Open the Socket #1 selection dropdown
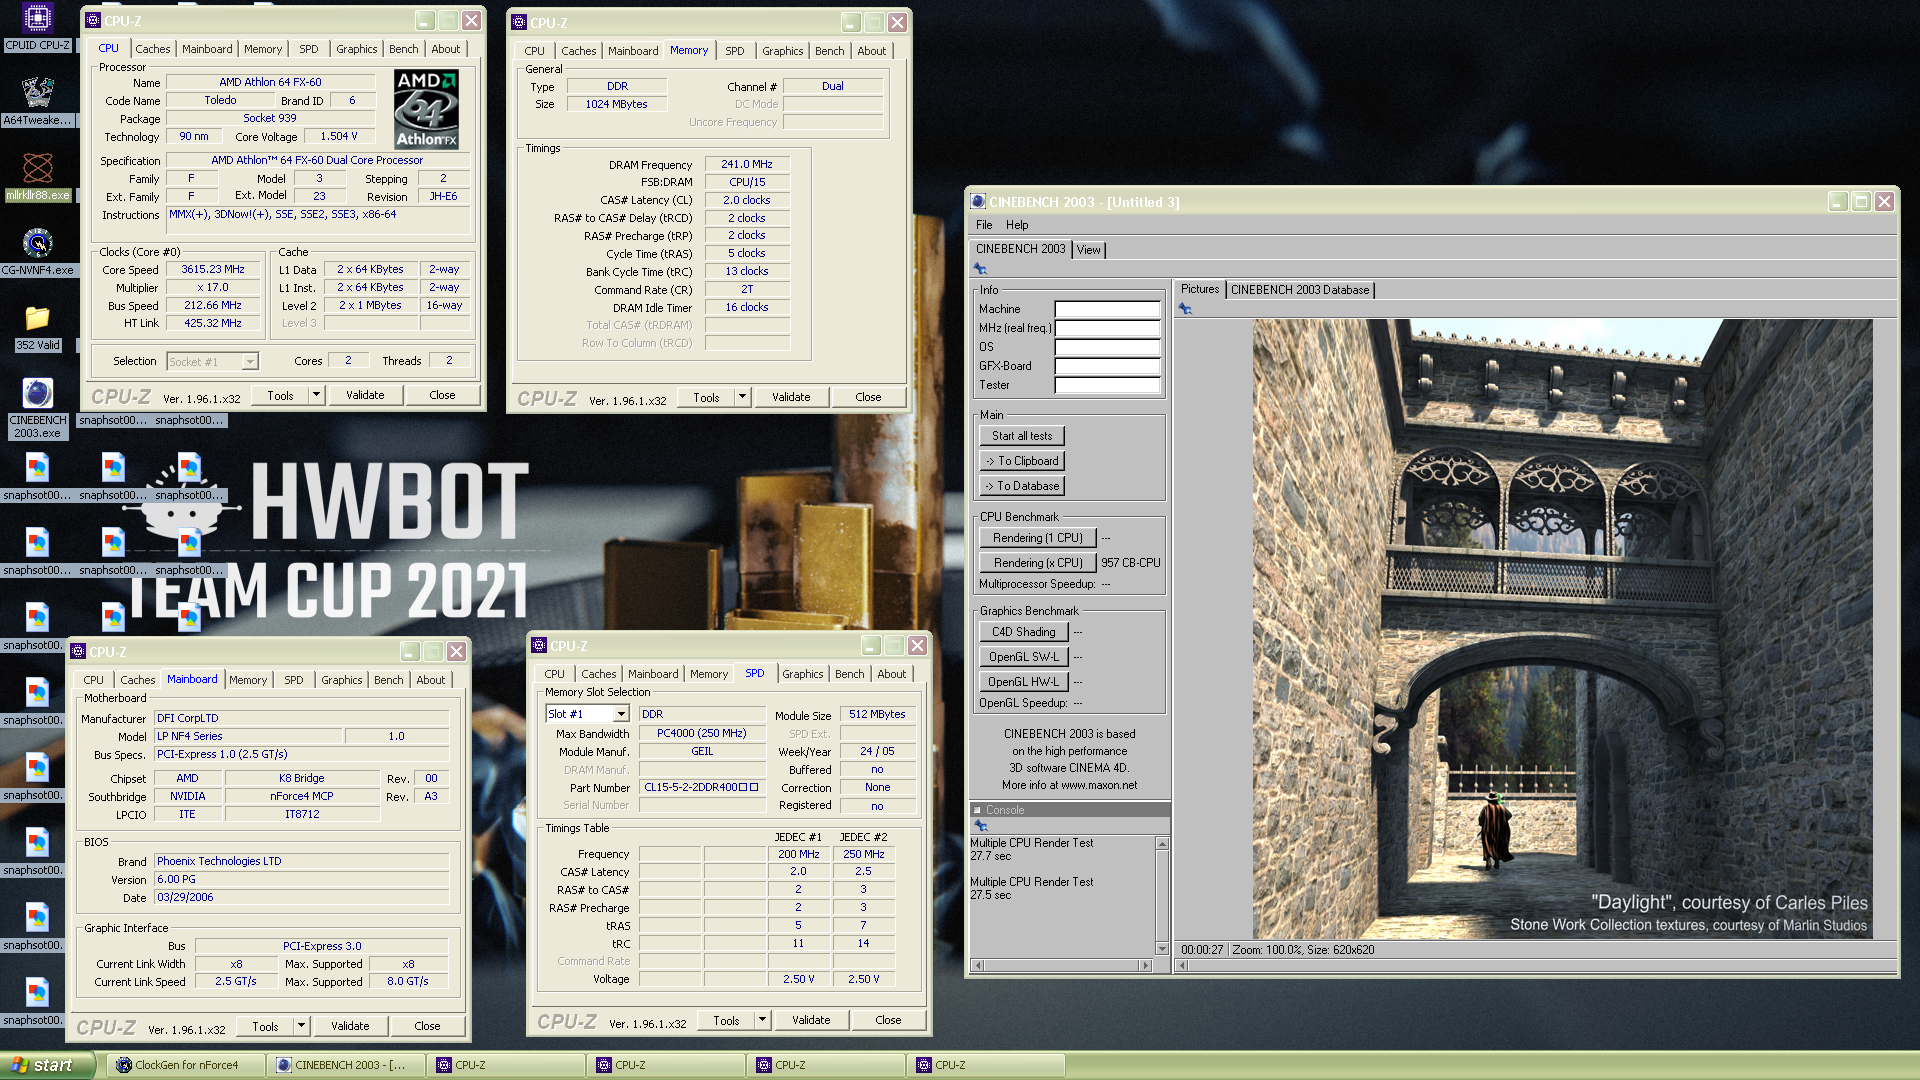Screen dimensions: 1920x1080 coord(250,361)
